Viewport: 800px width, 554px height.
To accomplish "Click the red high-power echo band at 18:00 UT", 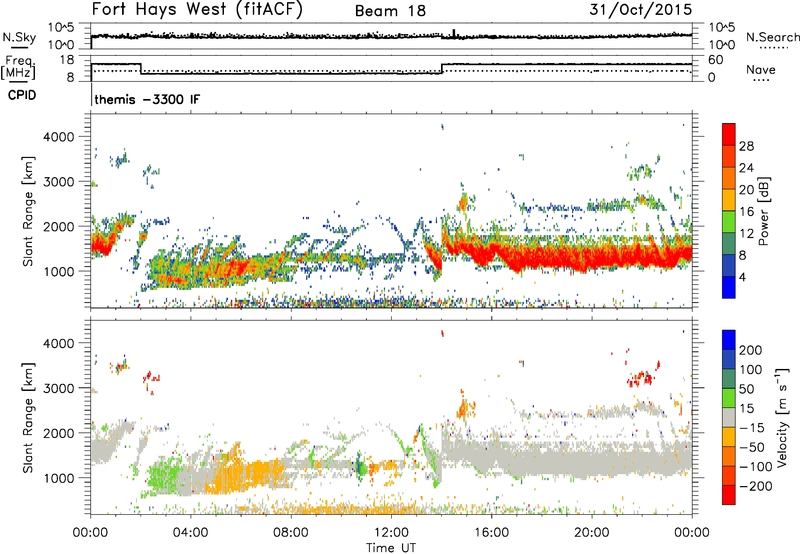I will pos(542,257).
